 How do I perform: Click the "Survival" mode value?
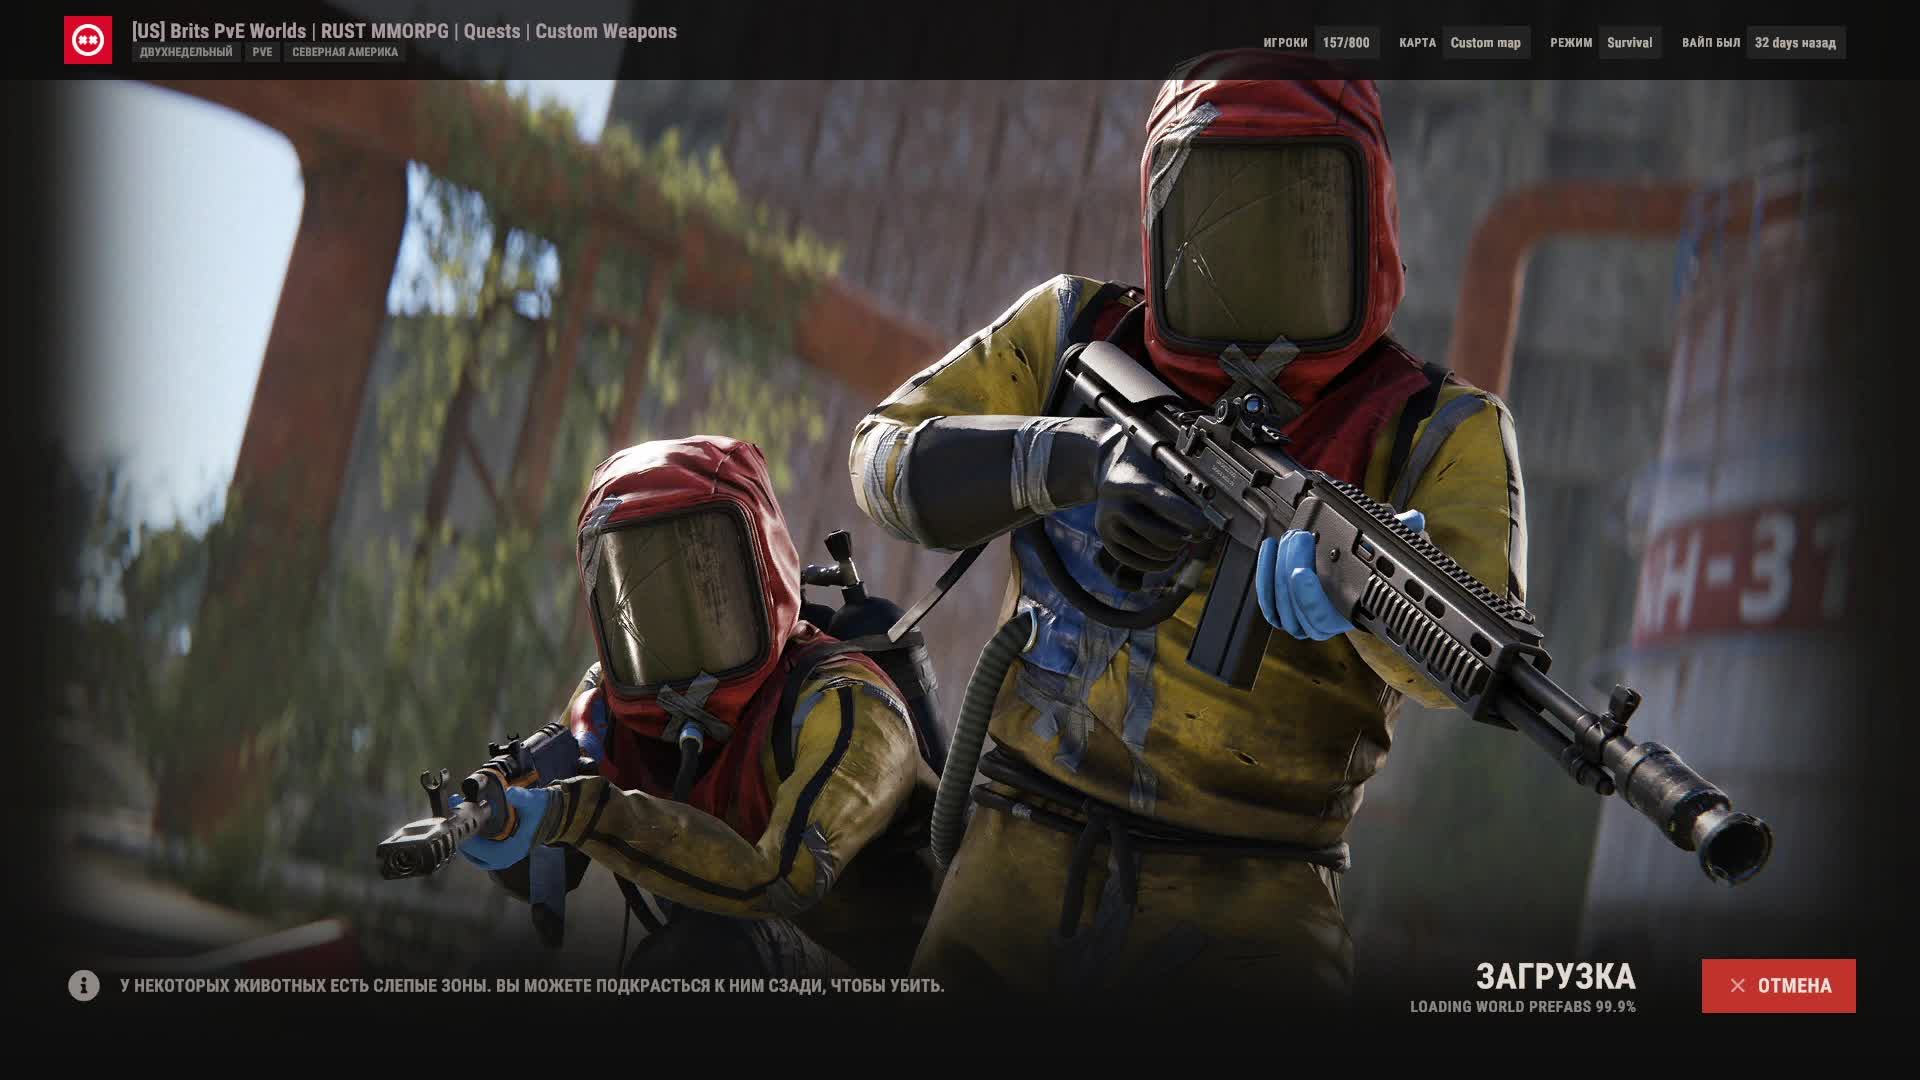pos(1630,43)
